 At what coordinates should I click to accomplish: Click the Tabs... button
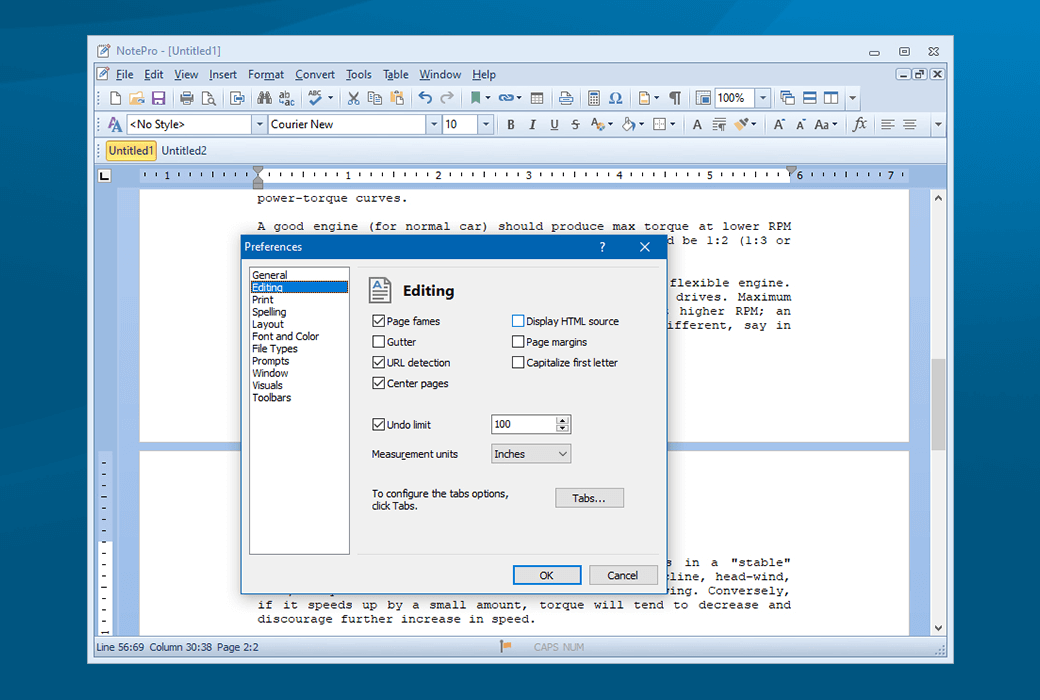tap(589, 498)
